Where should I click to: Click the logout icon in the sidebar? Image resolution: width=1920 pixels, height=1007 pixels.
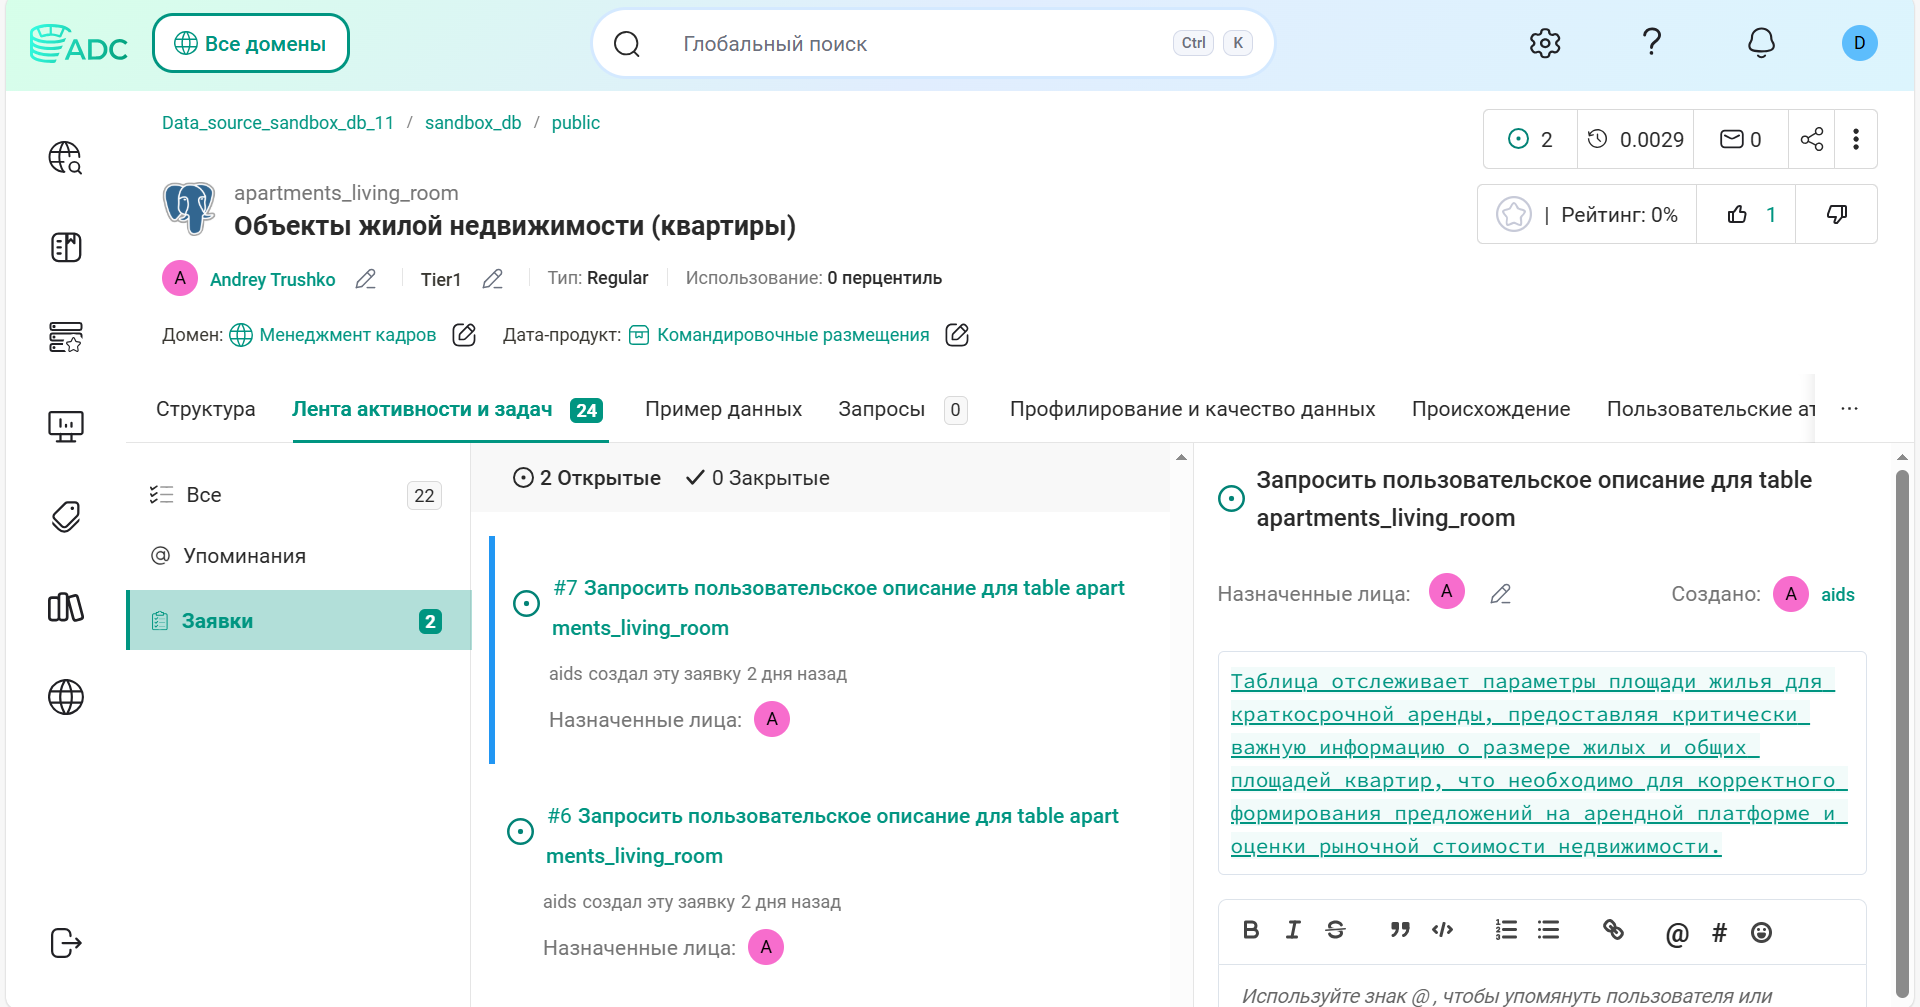tap(66, 943)
